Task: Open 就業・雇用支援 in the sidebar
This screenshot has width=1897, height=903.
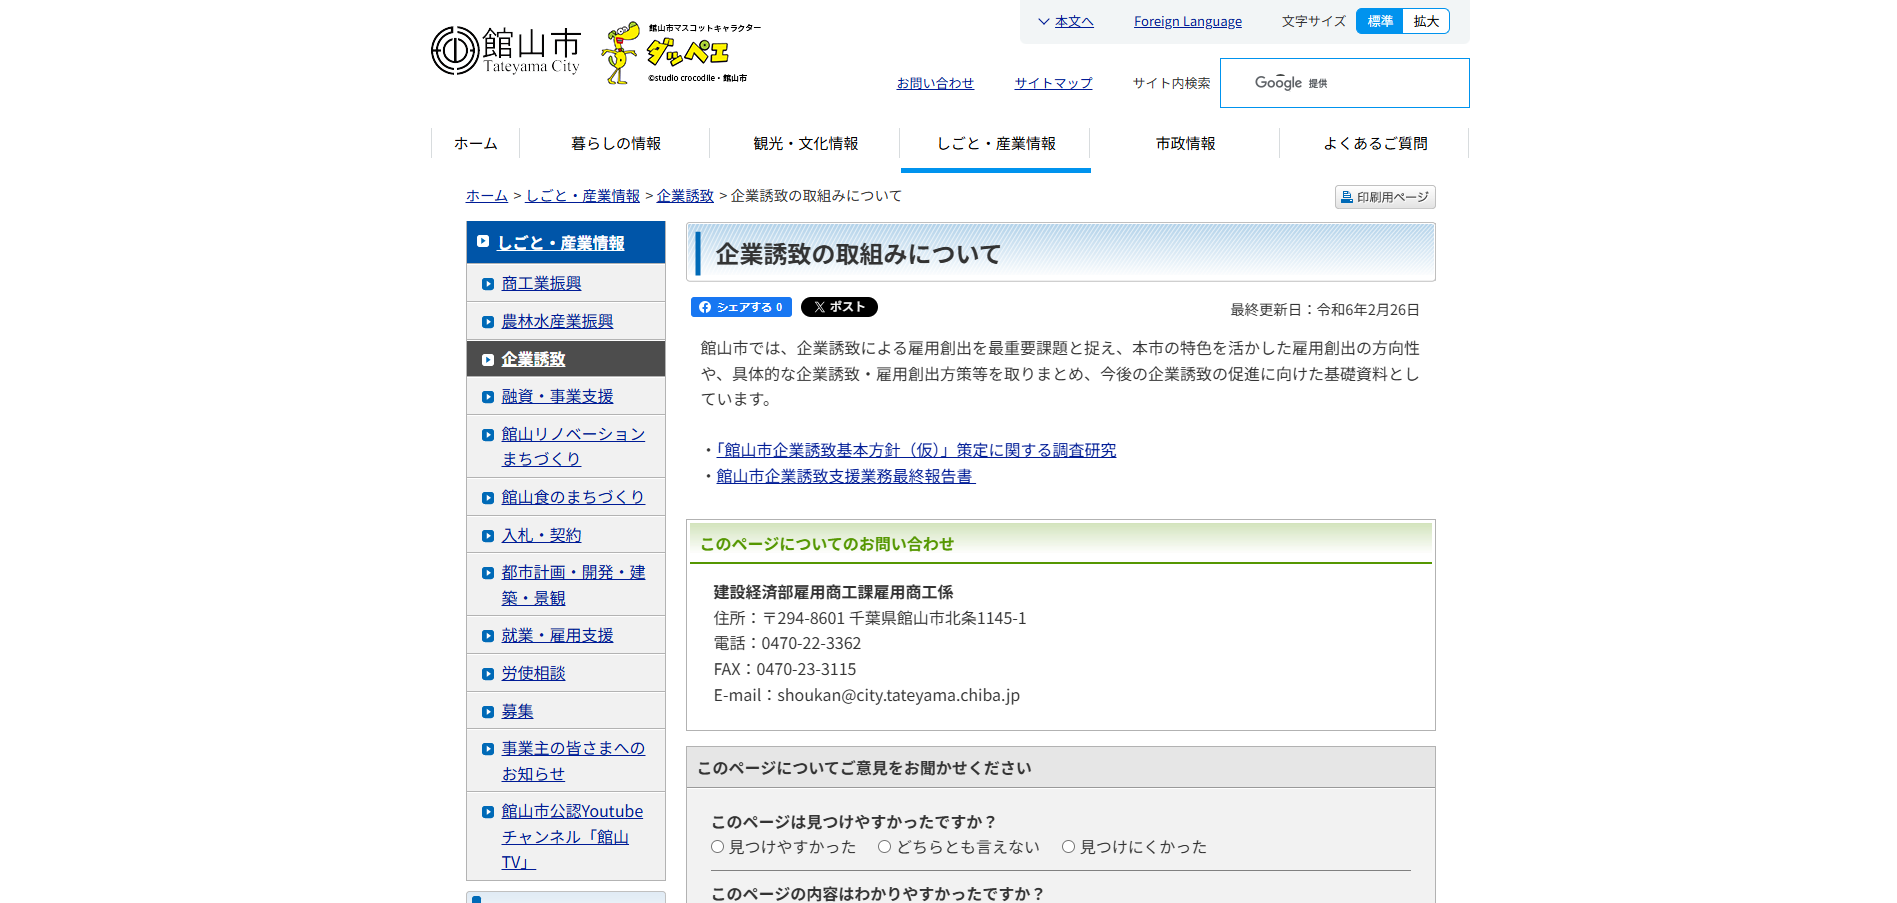Action: [x=557, y=635]
